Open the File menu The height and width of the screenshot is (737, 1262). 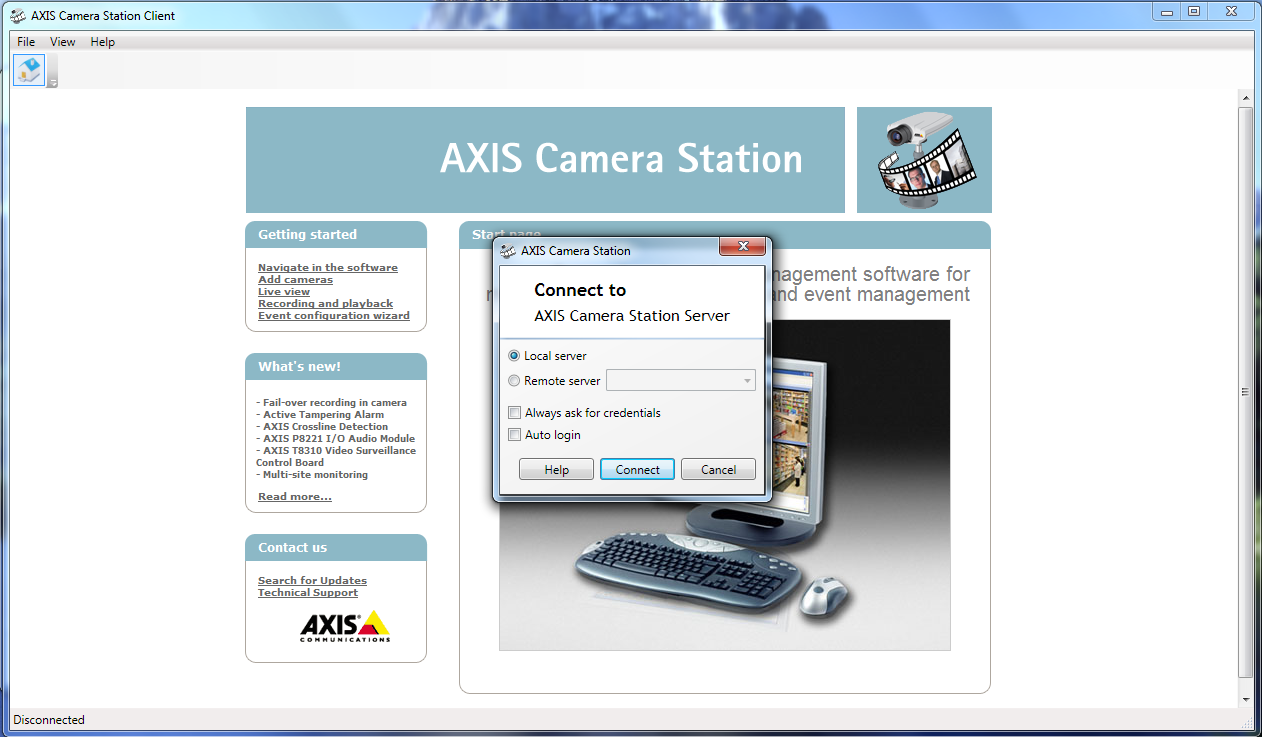26,42
